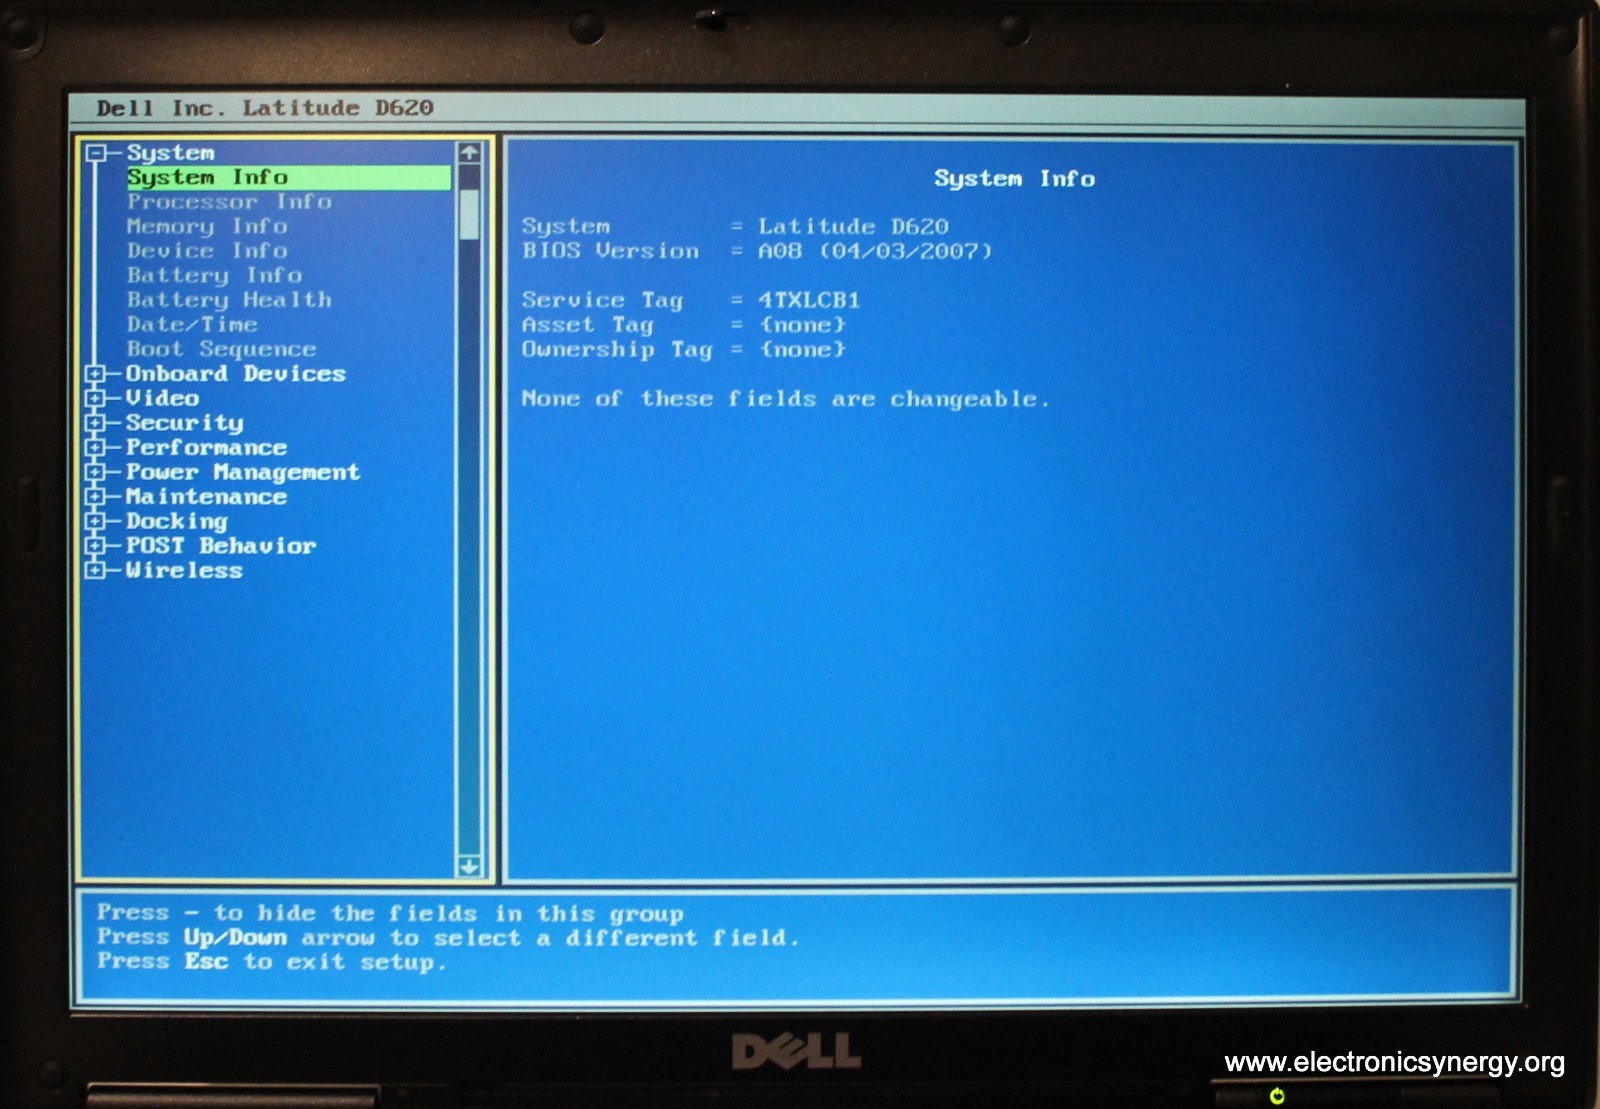The image size is (1600, 1109).
Task: Select the Battery Health entry
Action: click(229, 300)
